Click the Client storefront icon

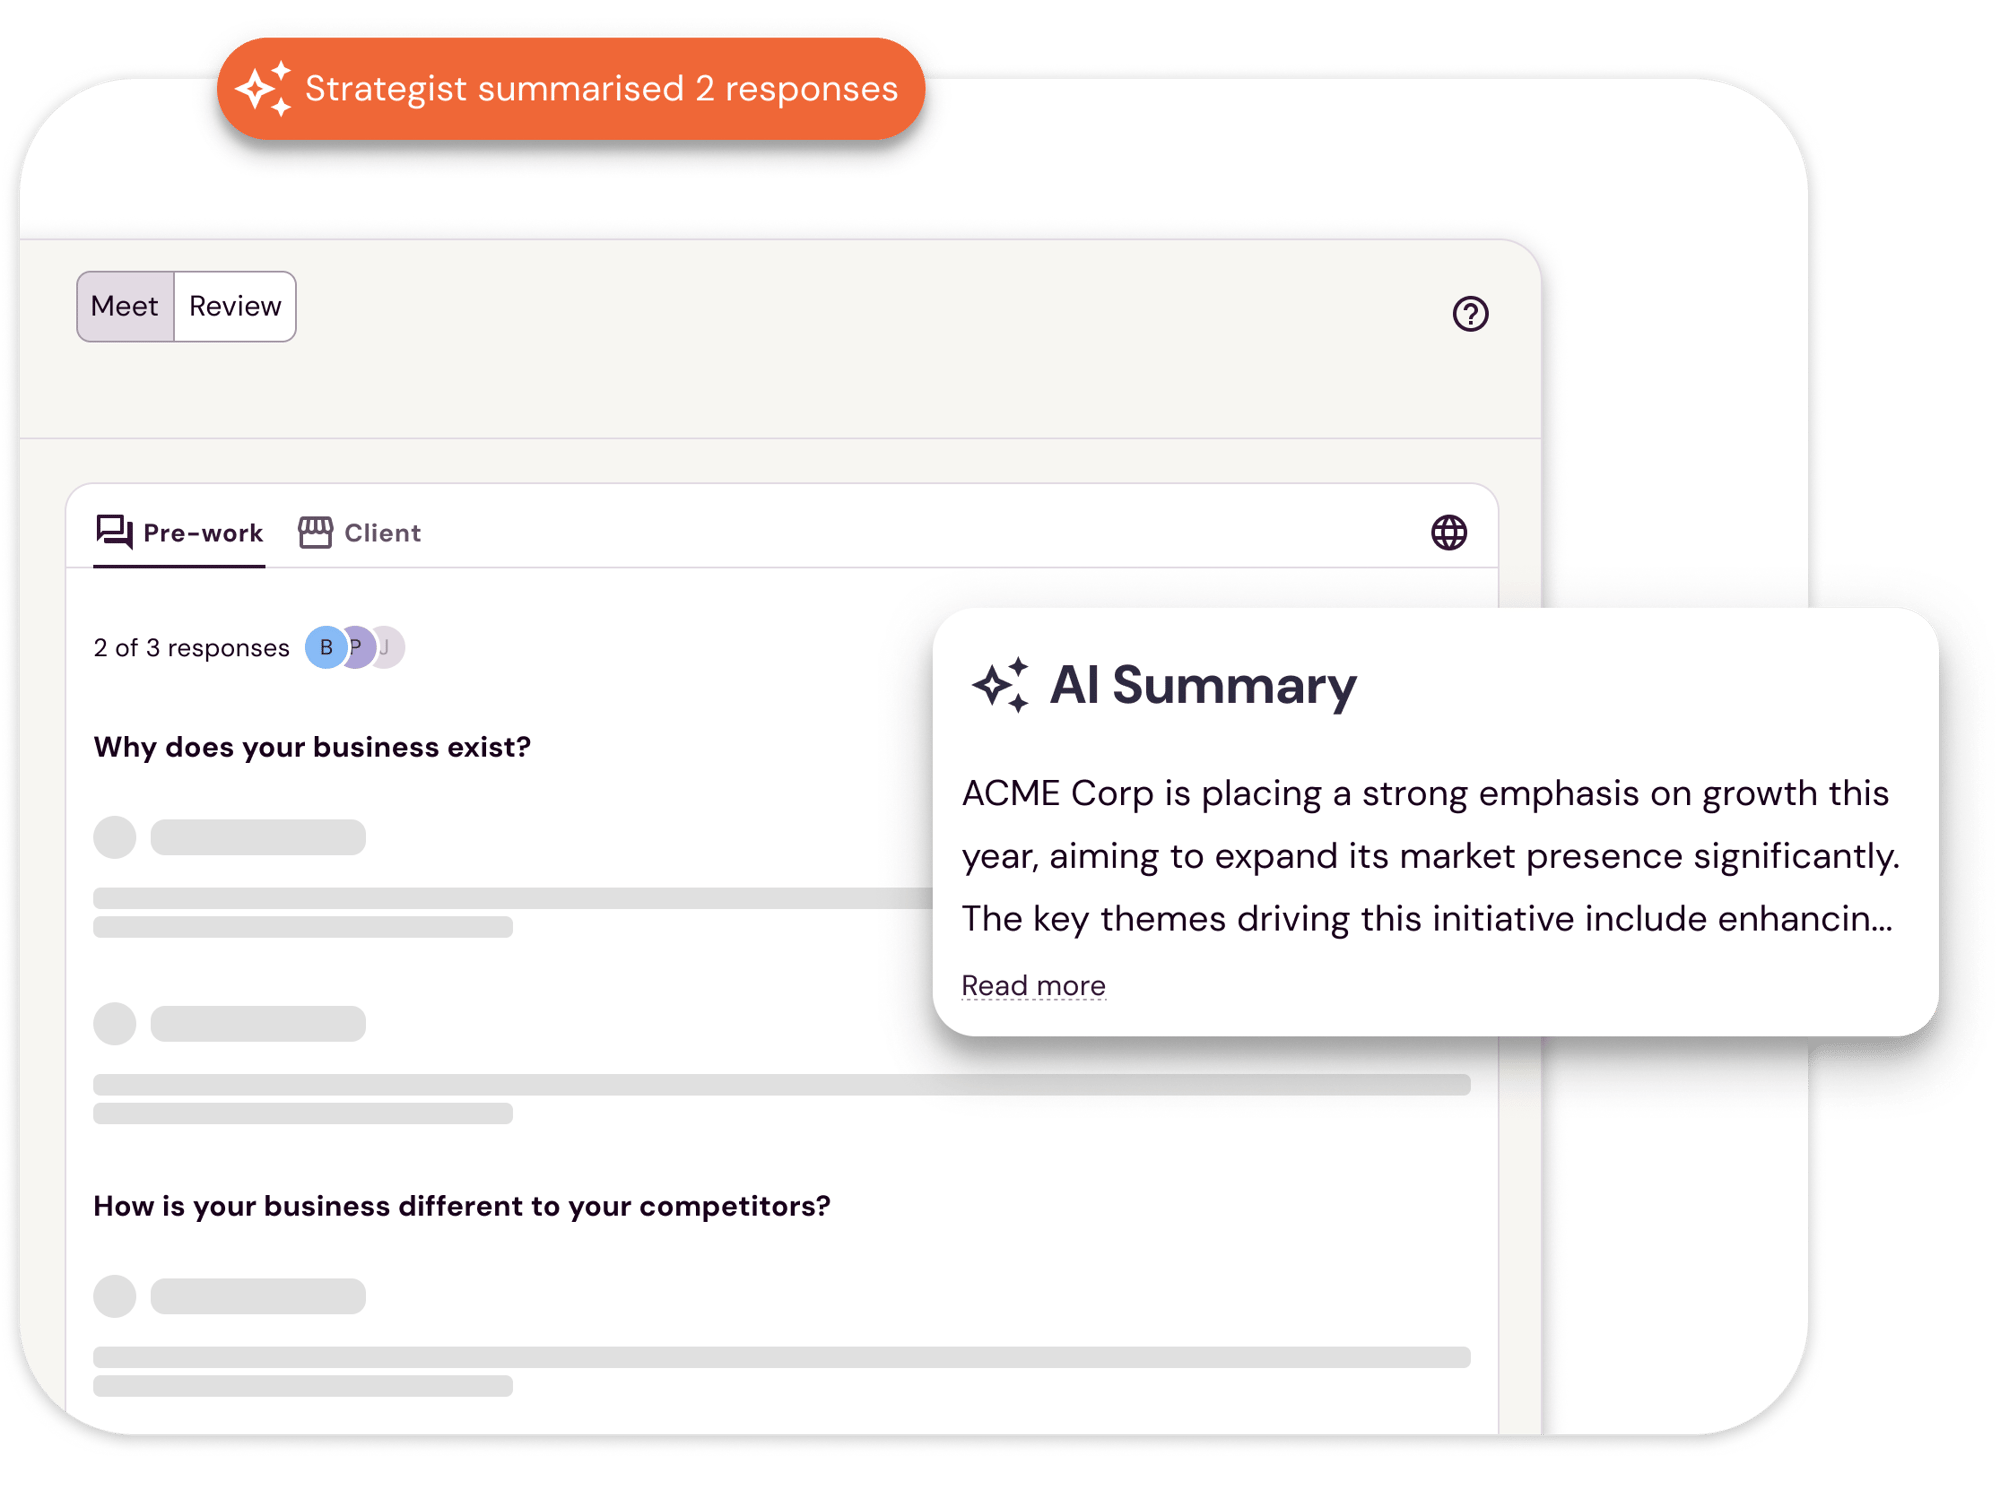(315, 532)
